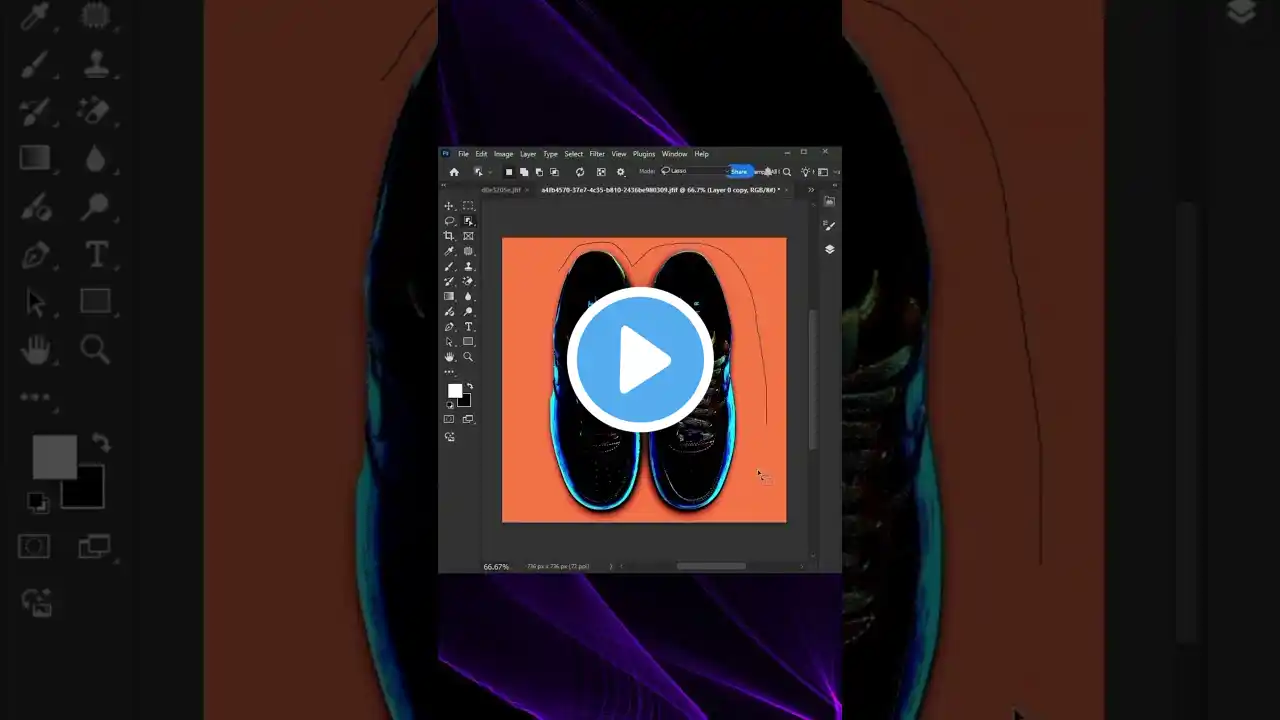Select the Blur tool
This screenshot has width=1280, height=720.
[468, 296]
